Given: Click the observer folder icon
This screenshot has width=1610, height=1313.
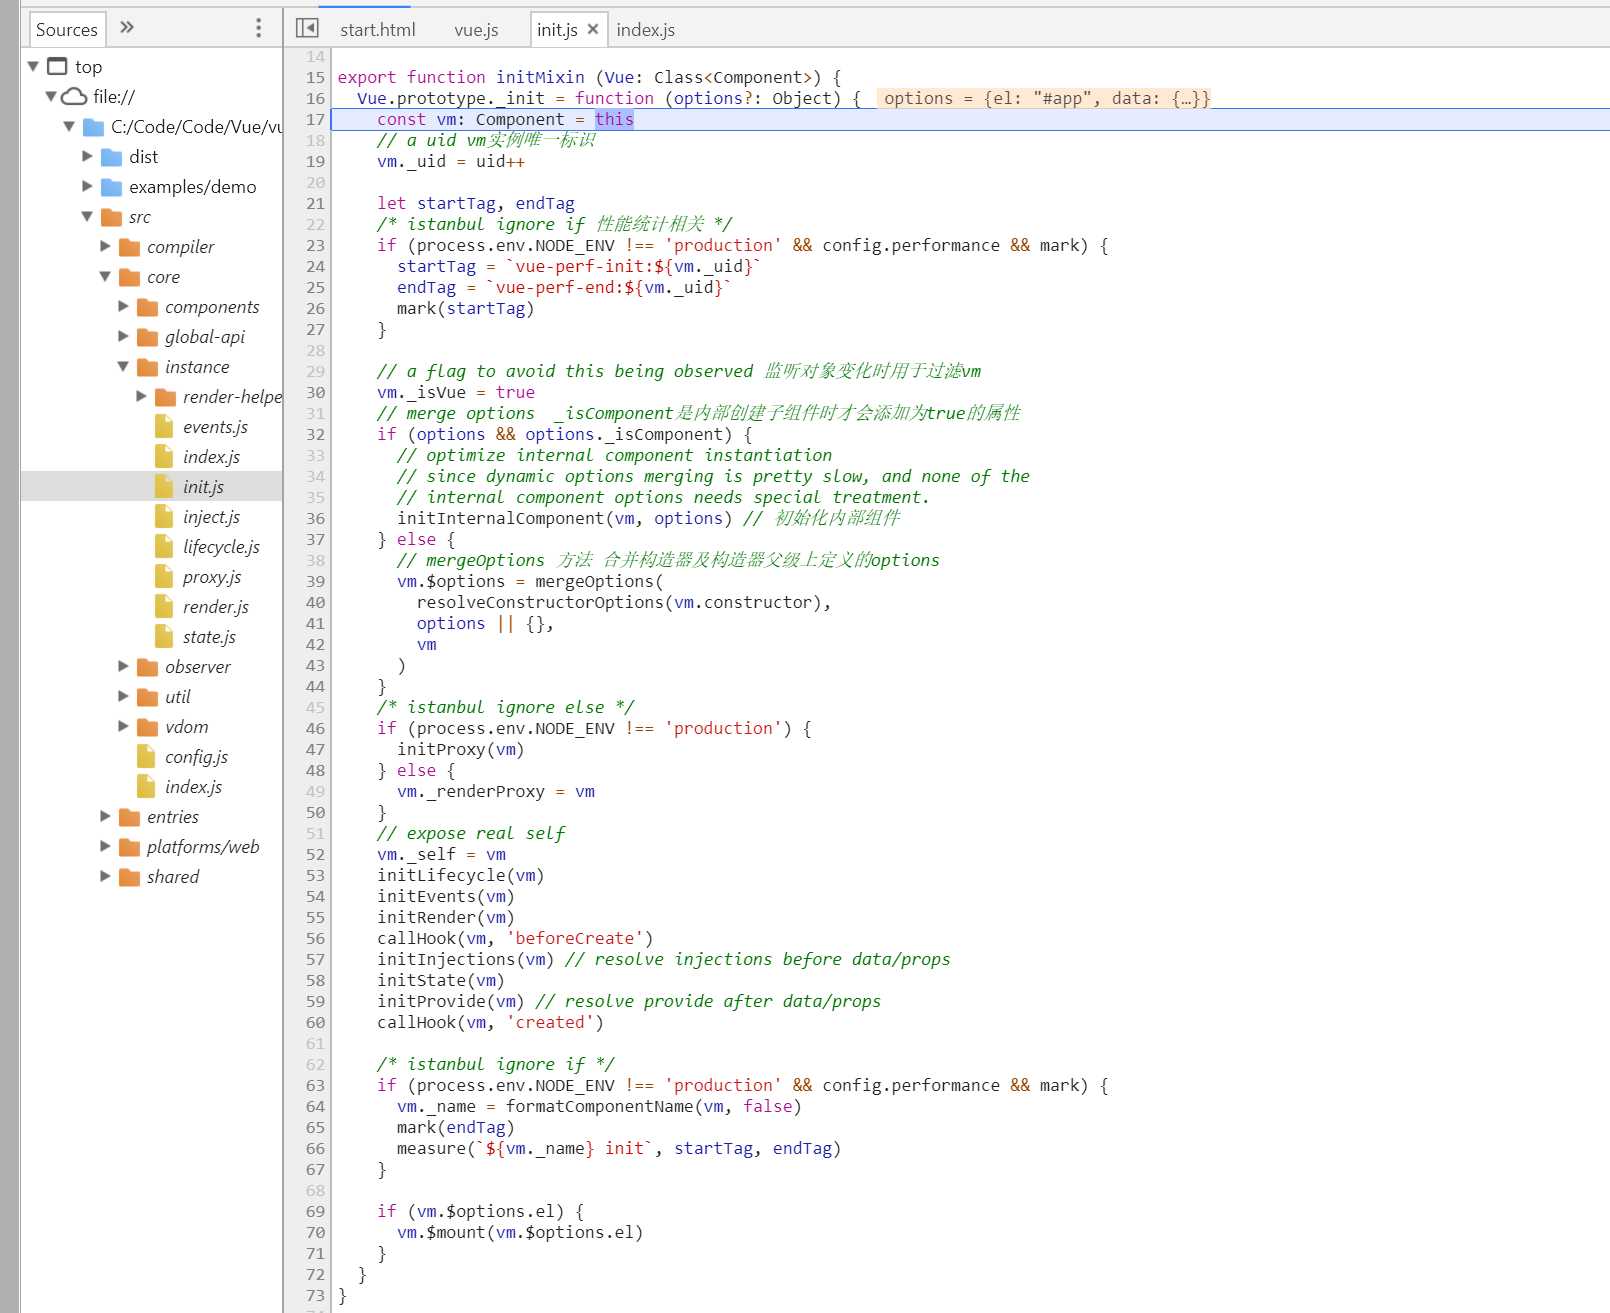Looking at the screenshot, I should coord(148,667).
